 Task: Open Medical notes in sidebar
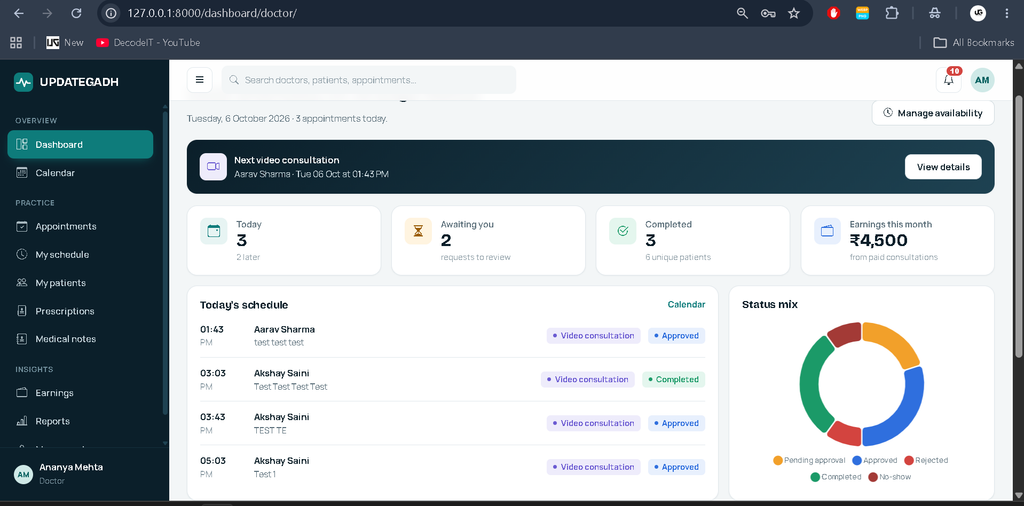[80, 339]
